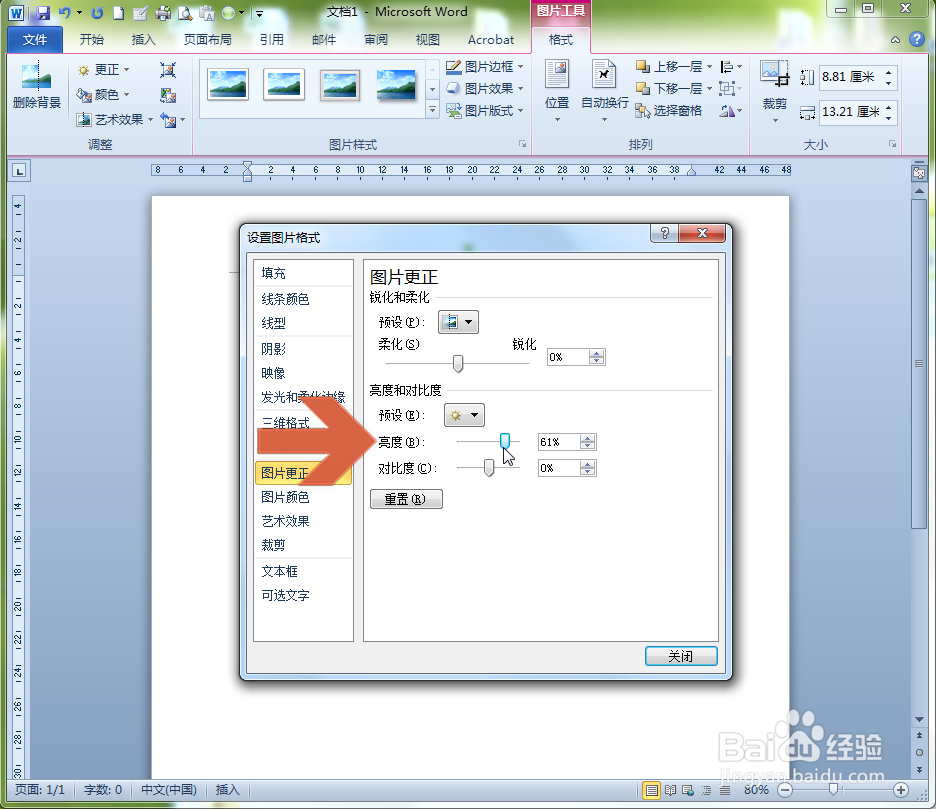936x809 pixels.
Task: Click the contrast 0% value field
Action: click(x=558, y=468)
